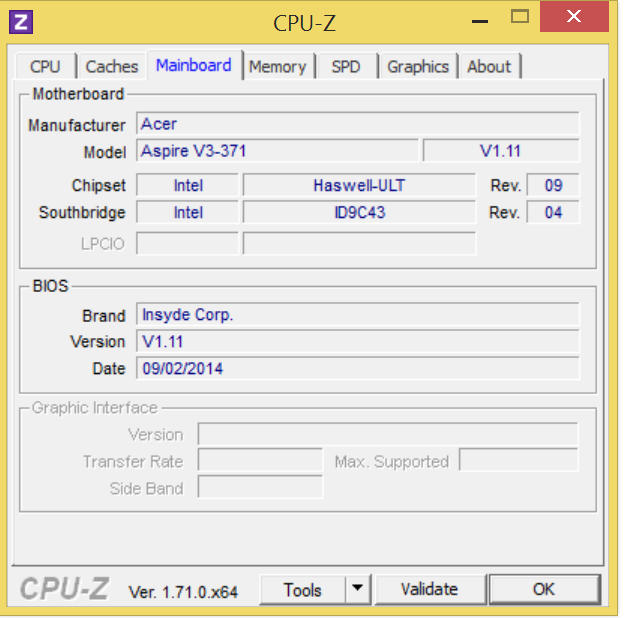Close the CPU-Z window
Viewport: 628px width, 618px height.
[574, 17]
